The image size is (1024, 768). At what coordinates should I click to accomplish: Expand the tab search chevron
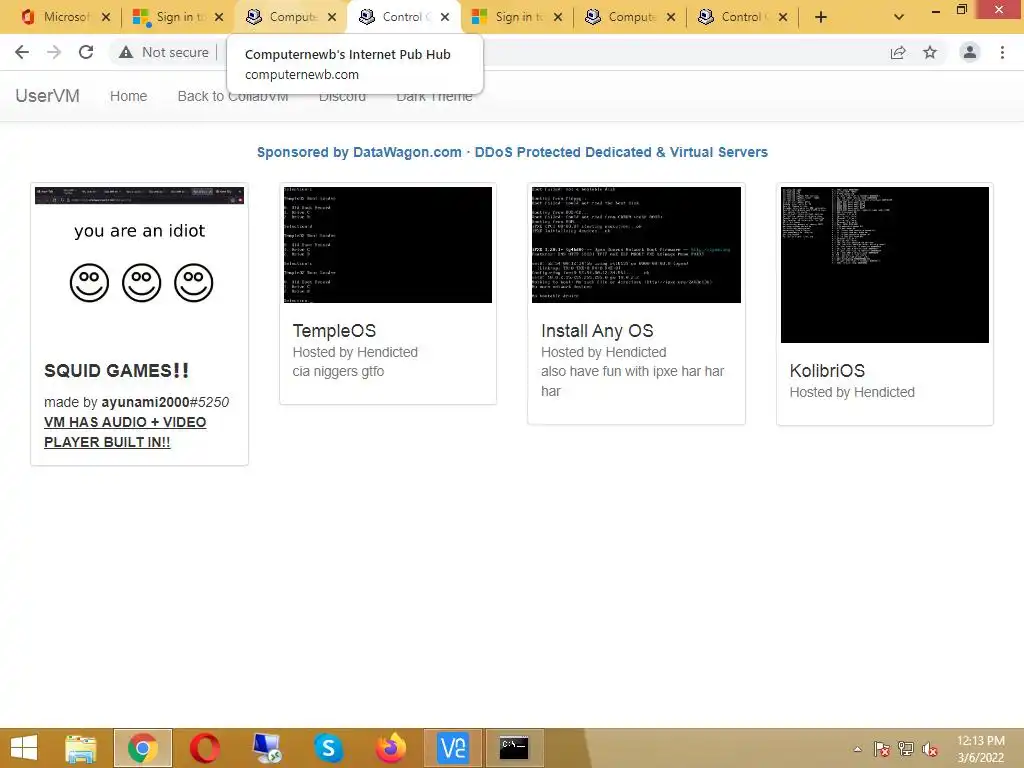[899, 17]
